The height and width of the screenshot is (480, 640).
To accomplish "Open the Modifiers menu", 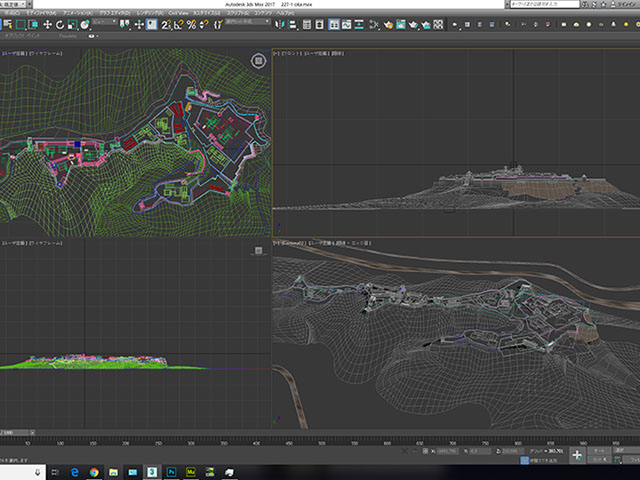I will click(x=42, y=13).
